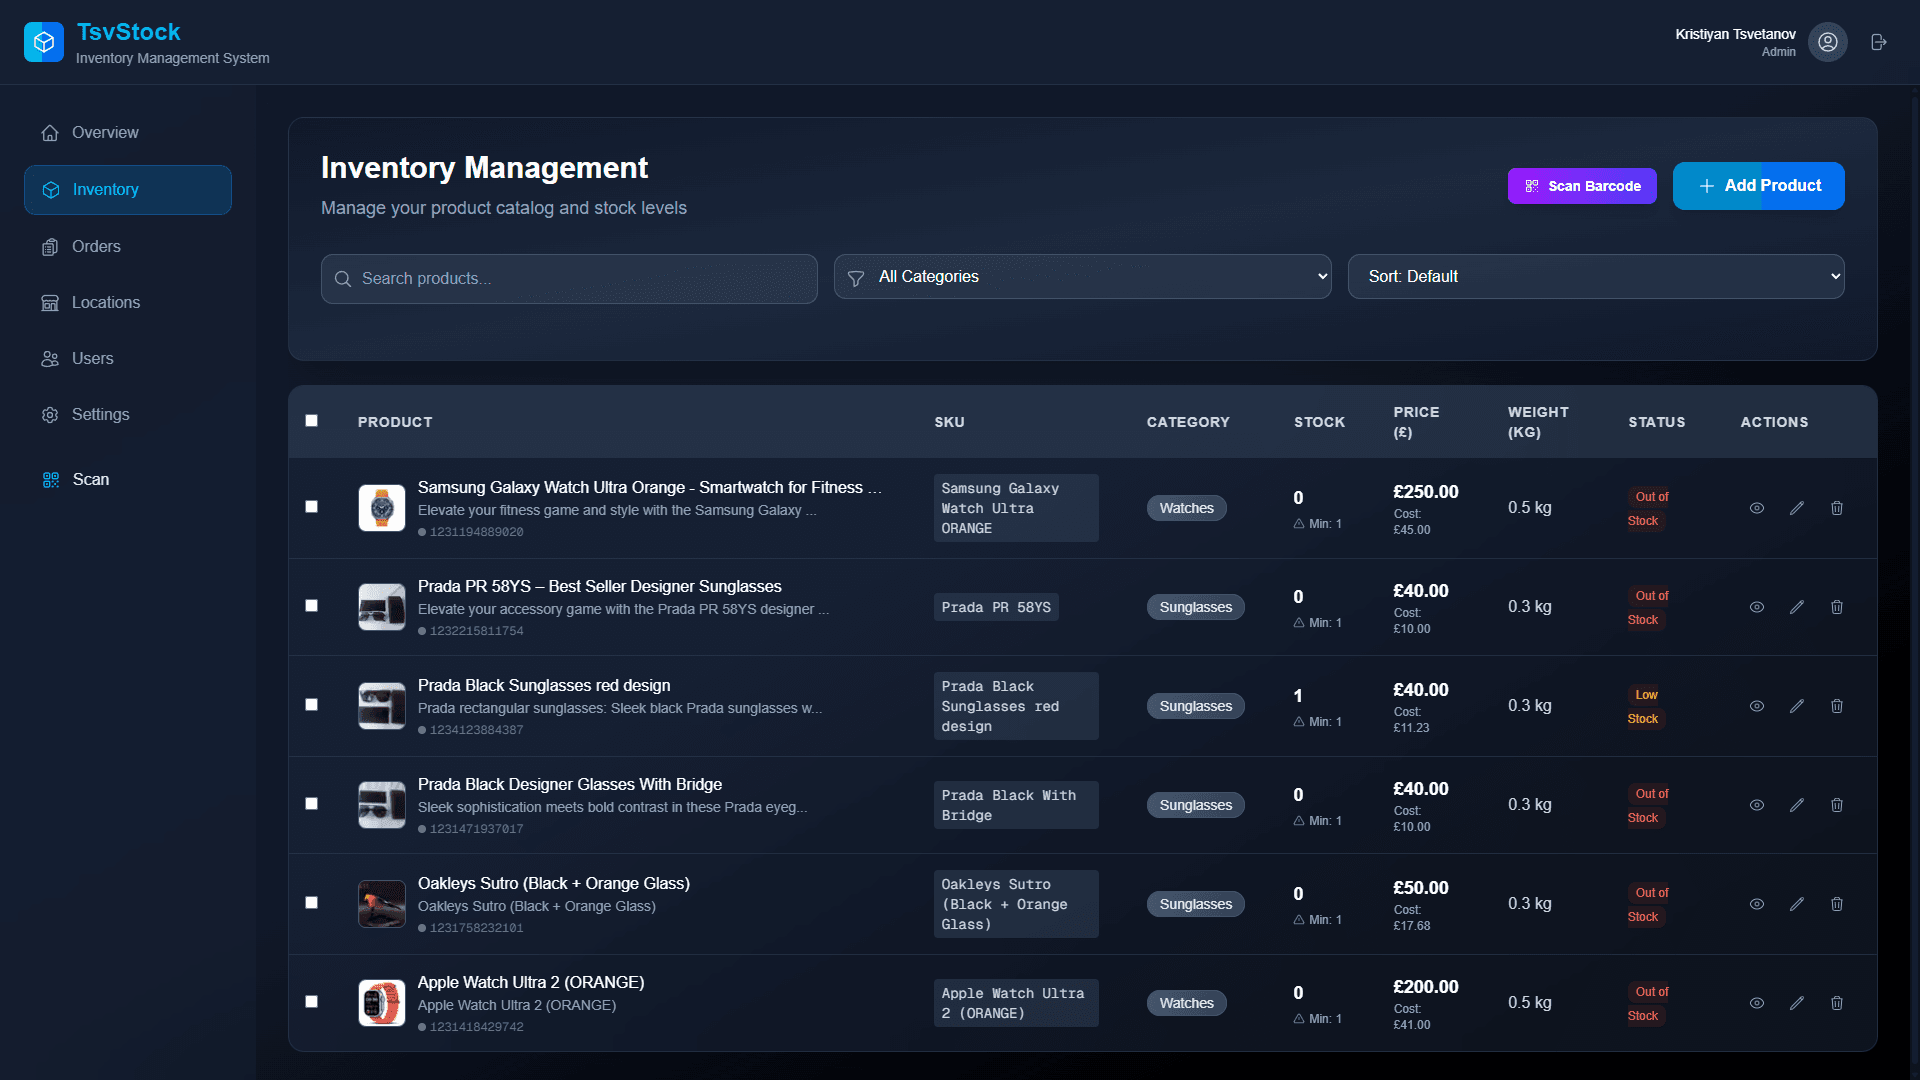1920x1080 pixels.
Task: Select the Samsung Galaxy Watch row checkbox
Action: 312,507
